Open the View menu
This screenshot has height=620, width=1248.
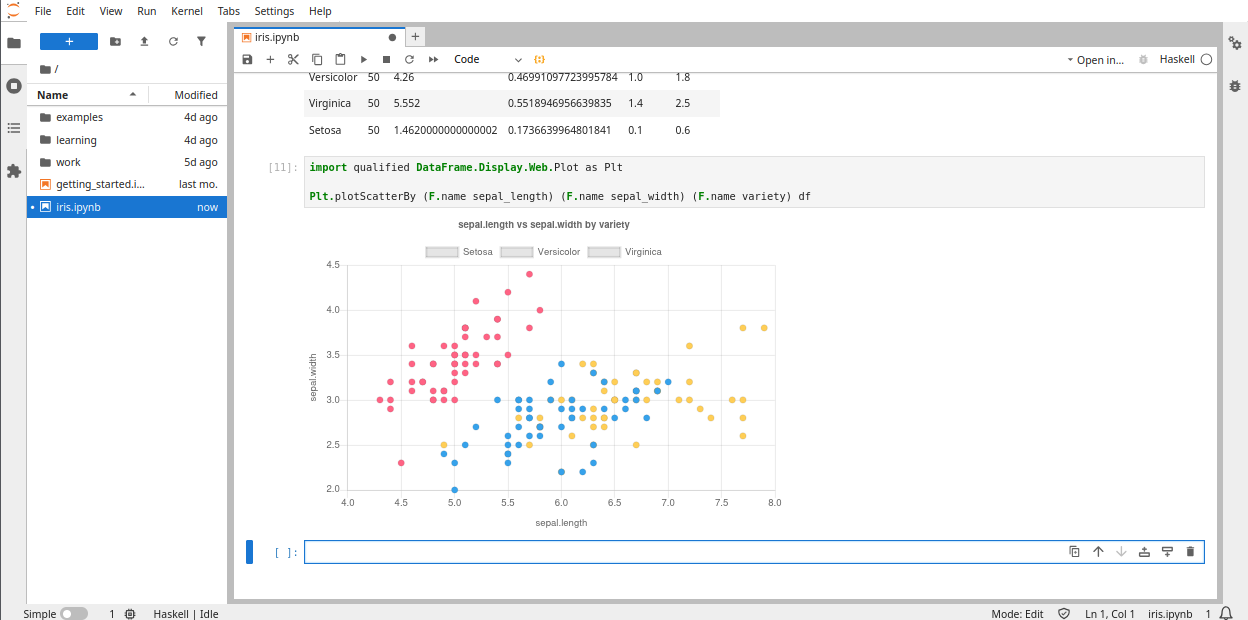pos(111,11)
